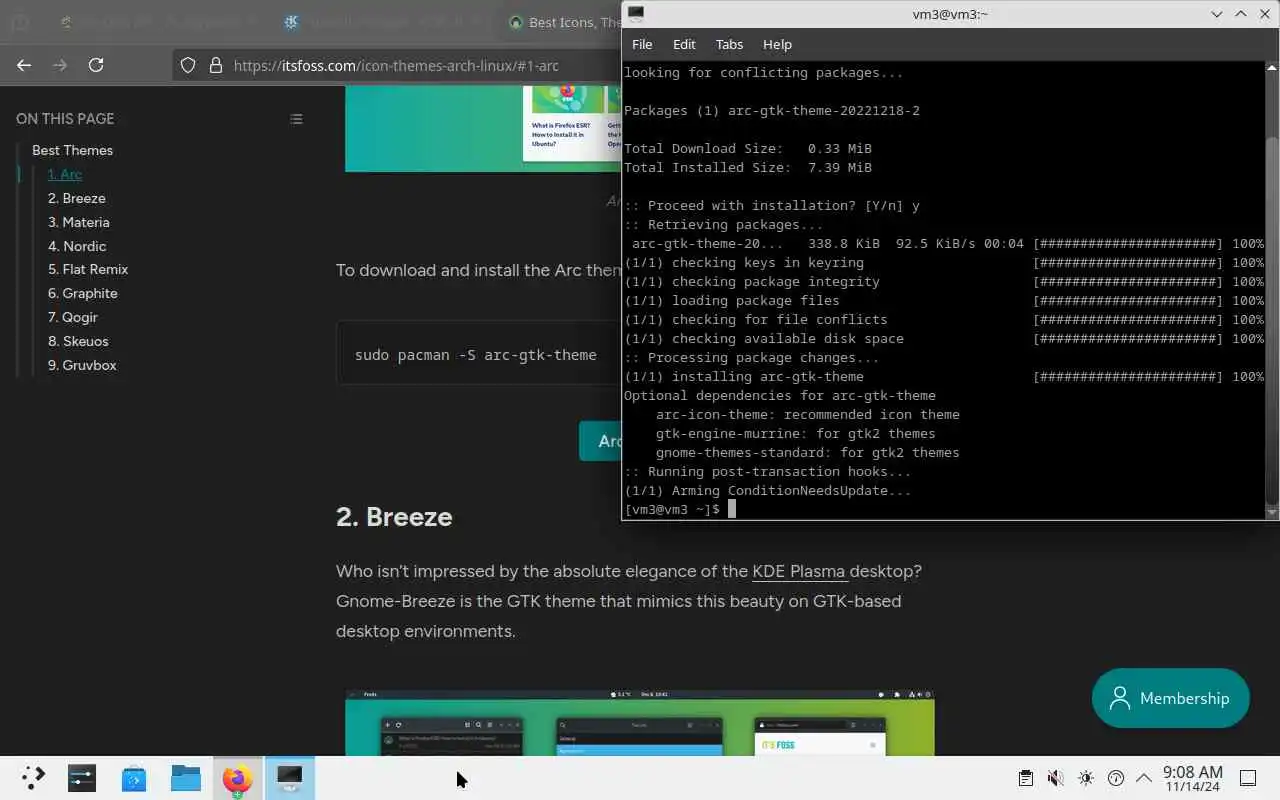1280x800 pixels.
Task: Open the Dolphin file manager folder icon
Action: click(x=186, y=778)
